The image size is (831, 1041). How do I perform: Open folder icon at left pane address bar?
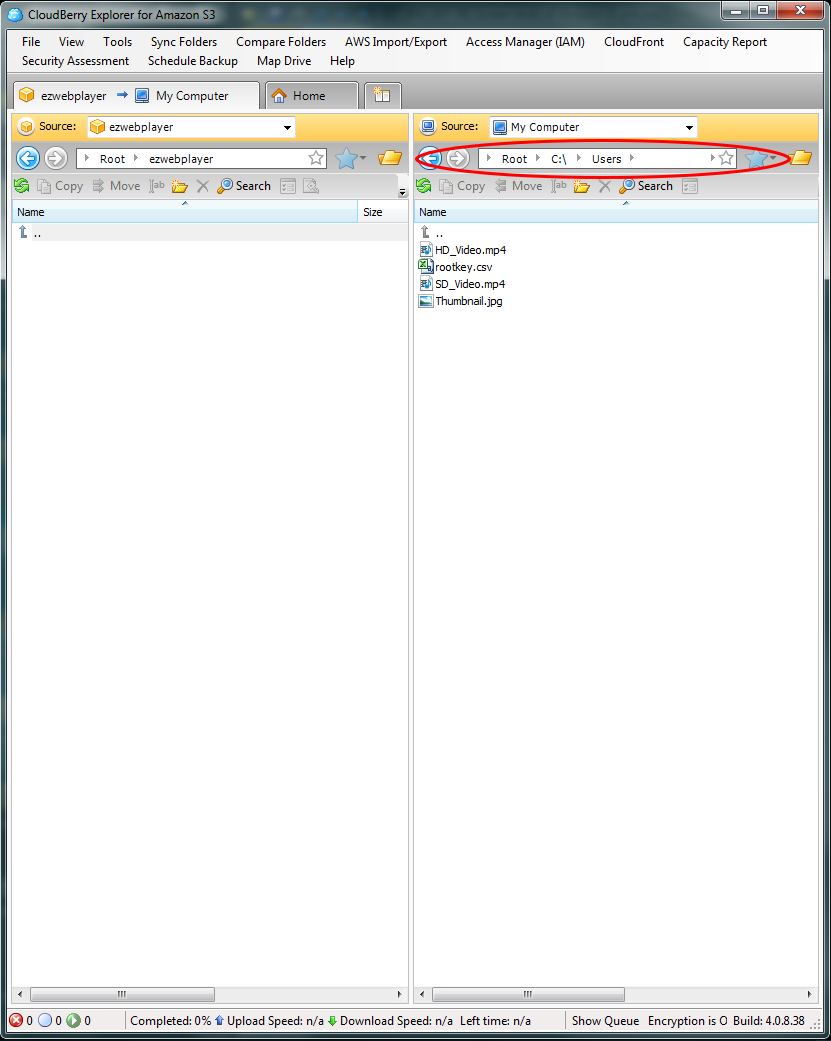tap(390, 158)
